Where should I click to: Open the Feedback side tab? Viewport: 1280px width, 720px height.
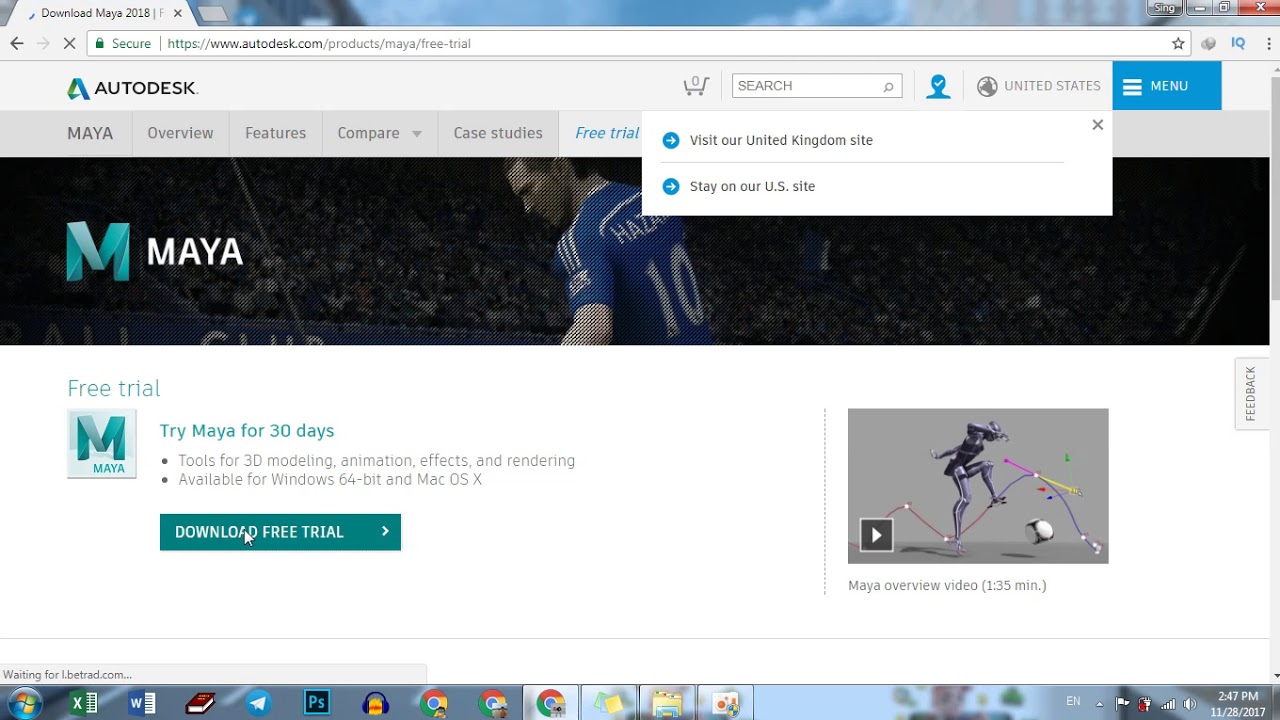pos(1251,393)
